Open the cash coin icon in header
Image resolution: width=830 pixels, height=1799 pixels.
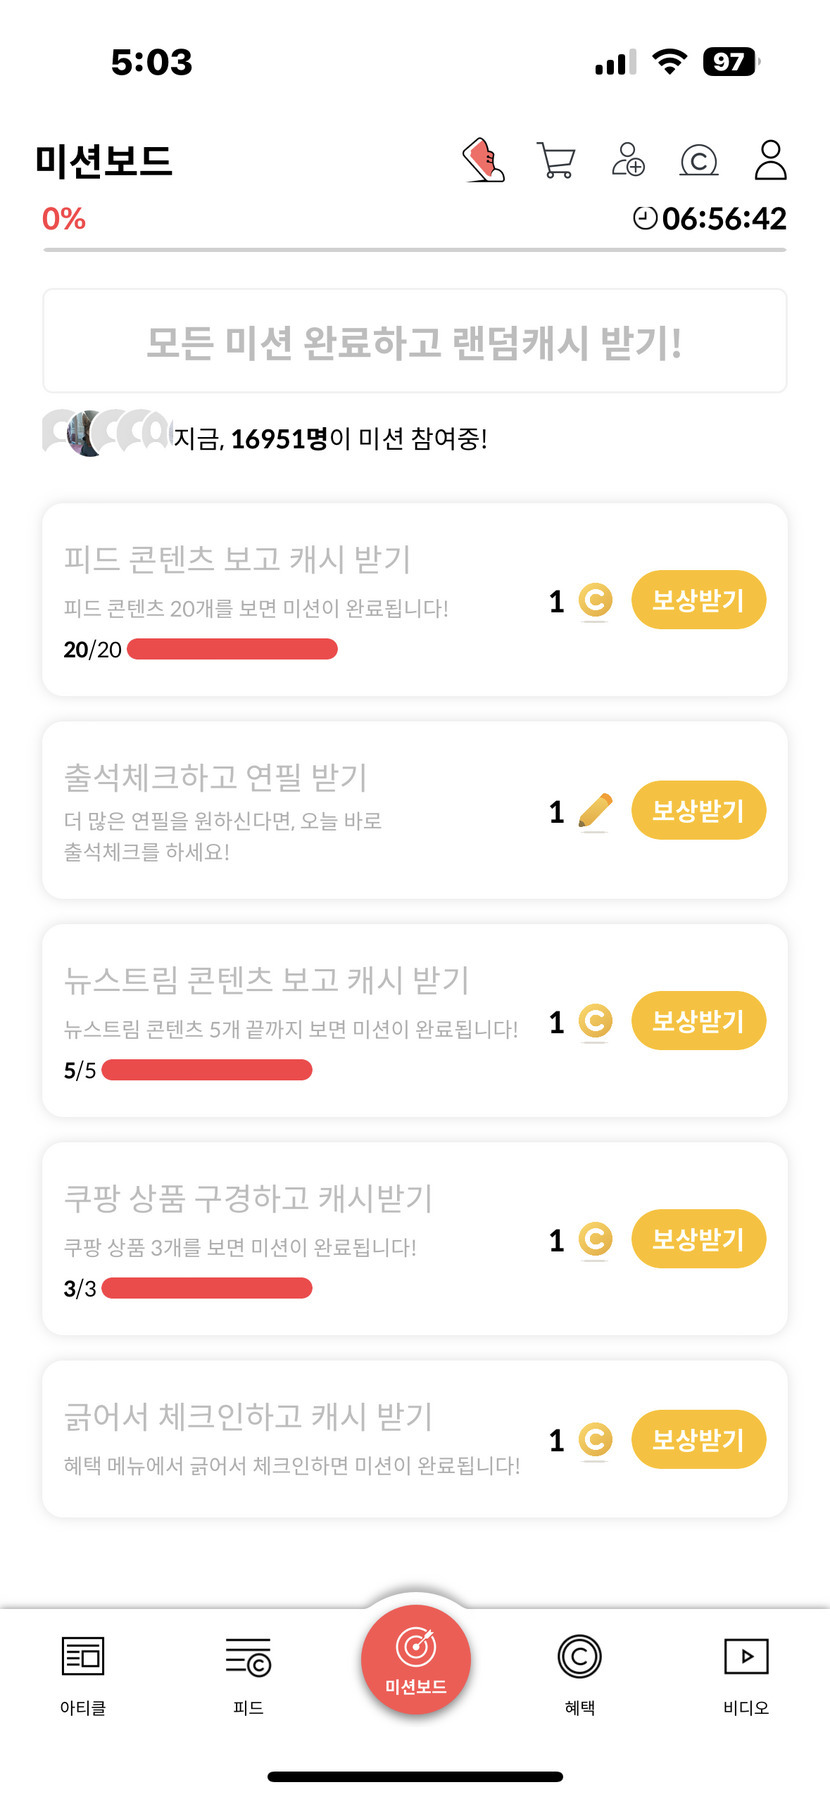699,160
